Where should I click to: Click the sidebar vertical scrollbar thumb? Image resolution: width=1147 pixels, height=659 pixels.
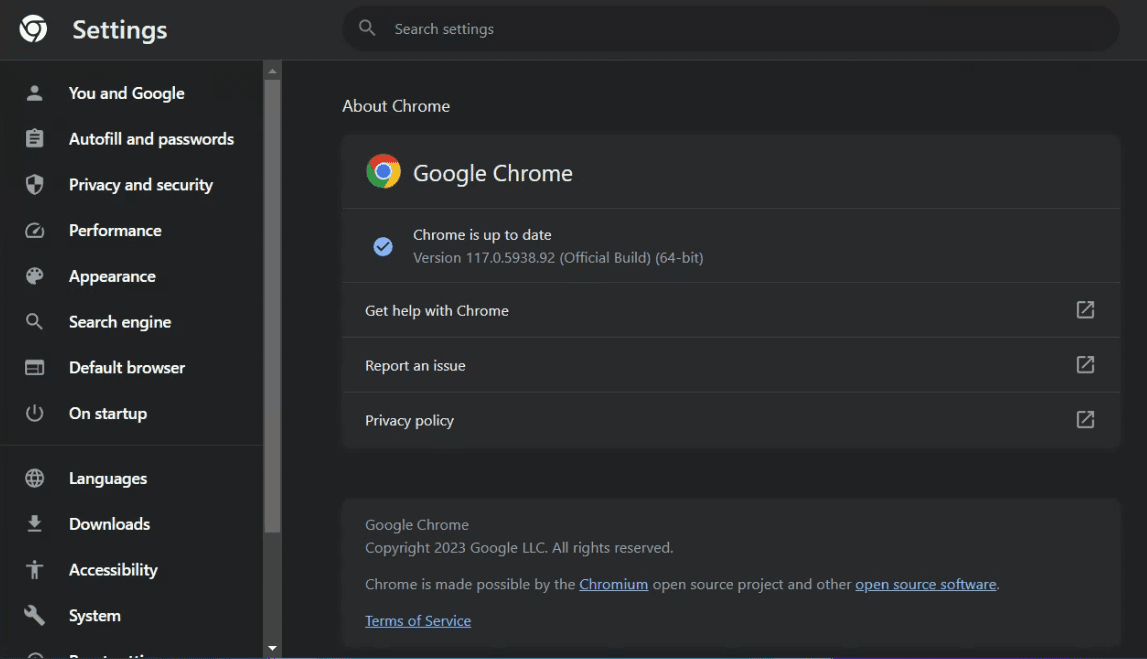[272, 306]
